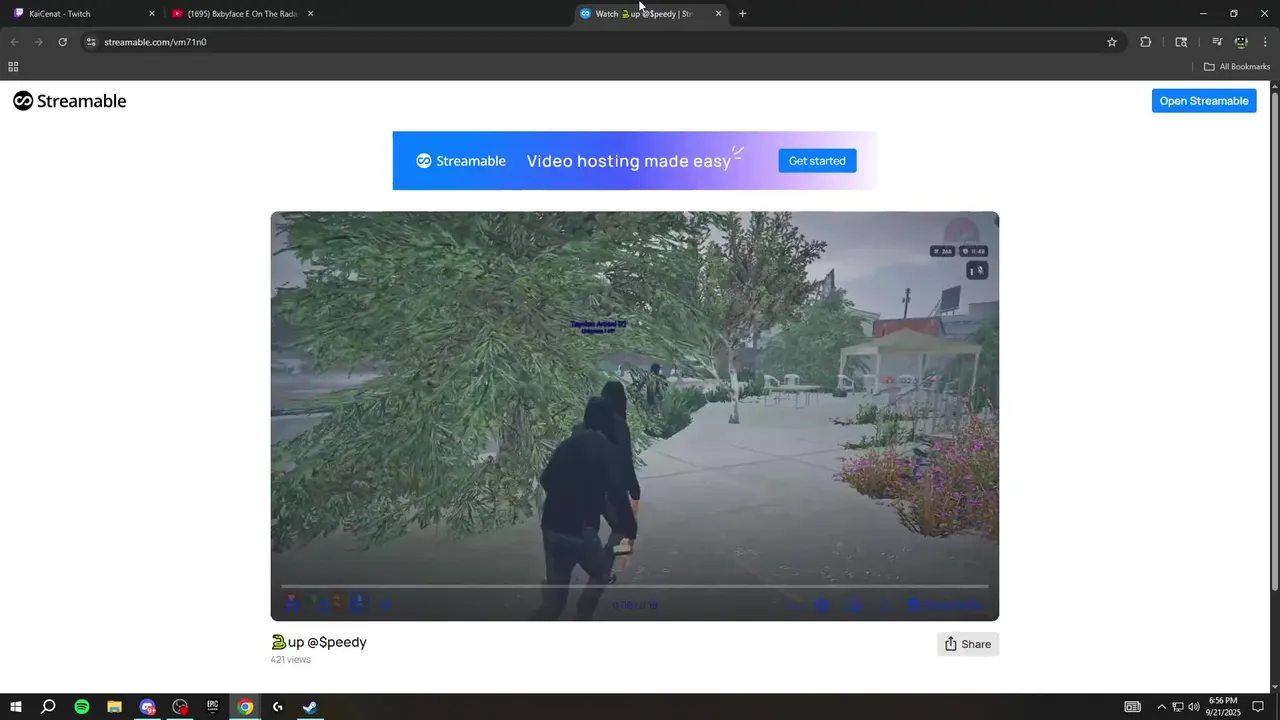Open File Explorer from the taskbar
This screenshot has height=720, width=1280.
[115, 707]
